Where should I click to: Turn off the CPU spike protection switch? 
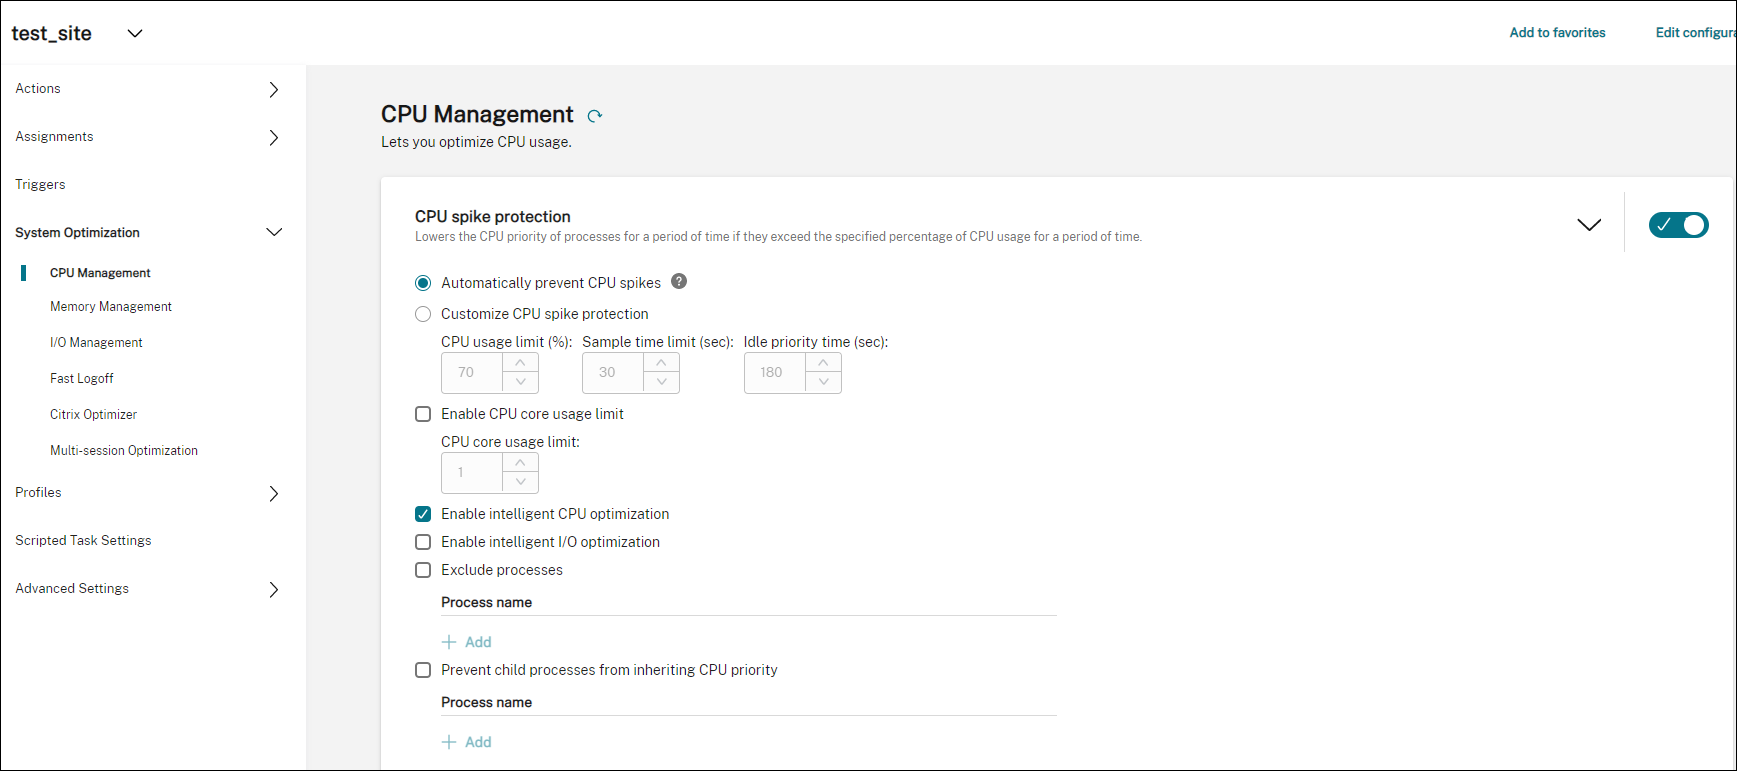1678,225
